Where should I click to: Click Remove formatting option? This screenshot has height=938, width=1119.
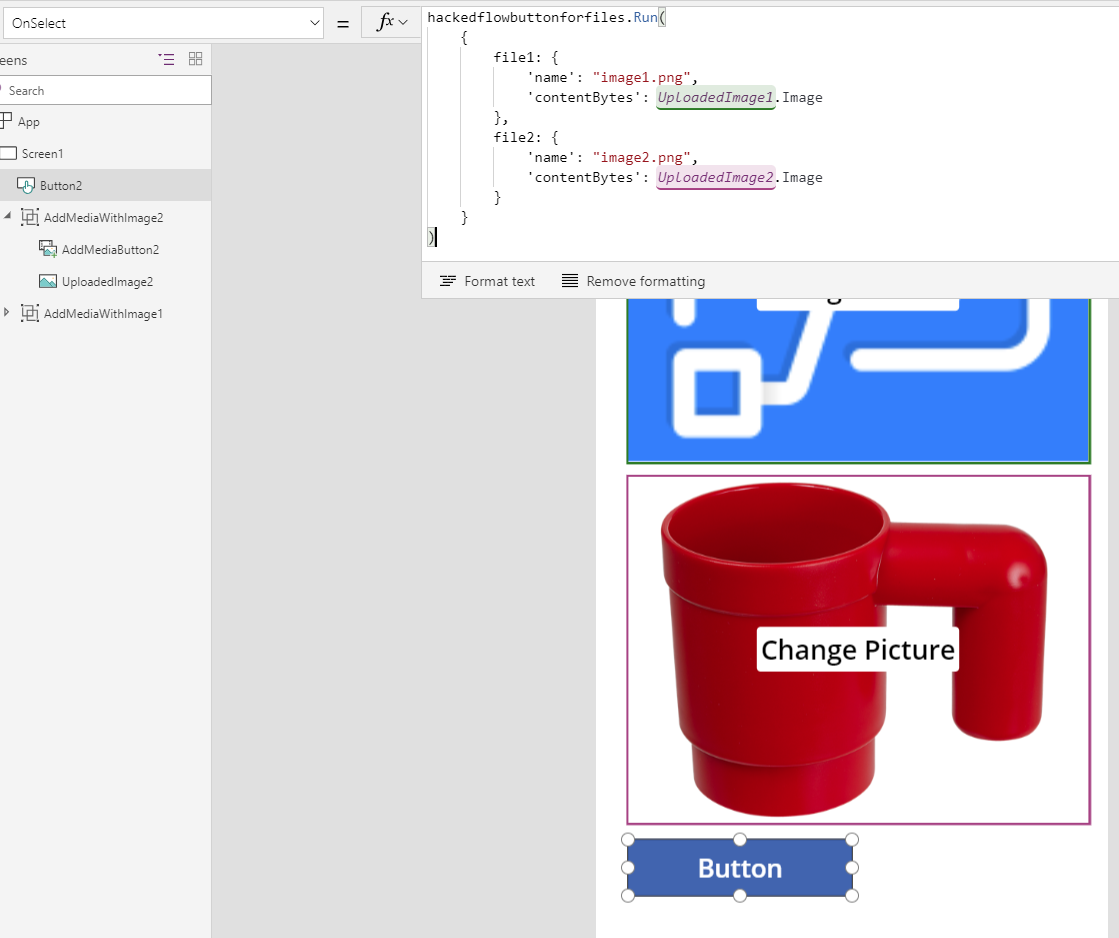point(634,281)
